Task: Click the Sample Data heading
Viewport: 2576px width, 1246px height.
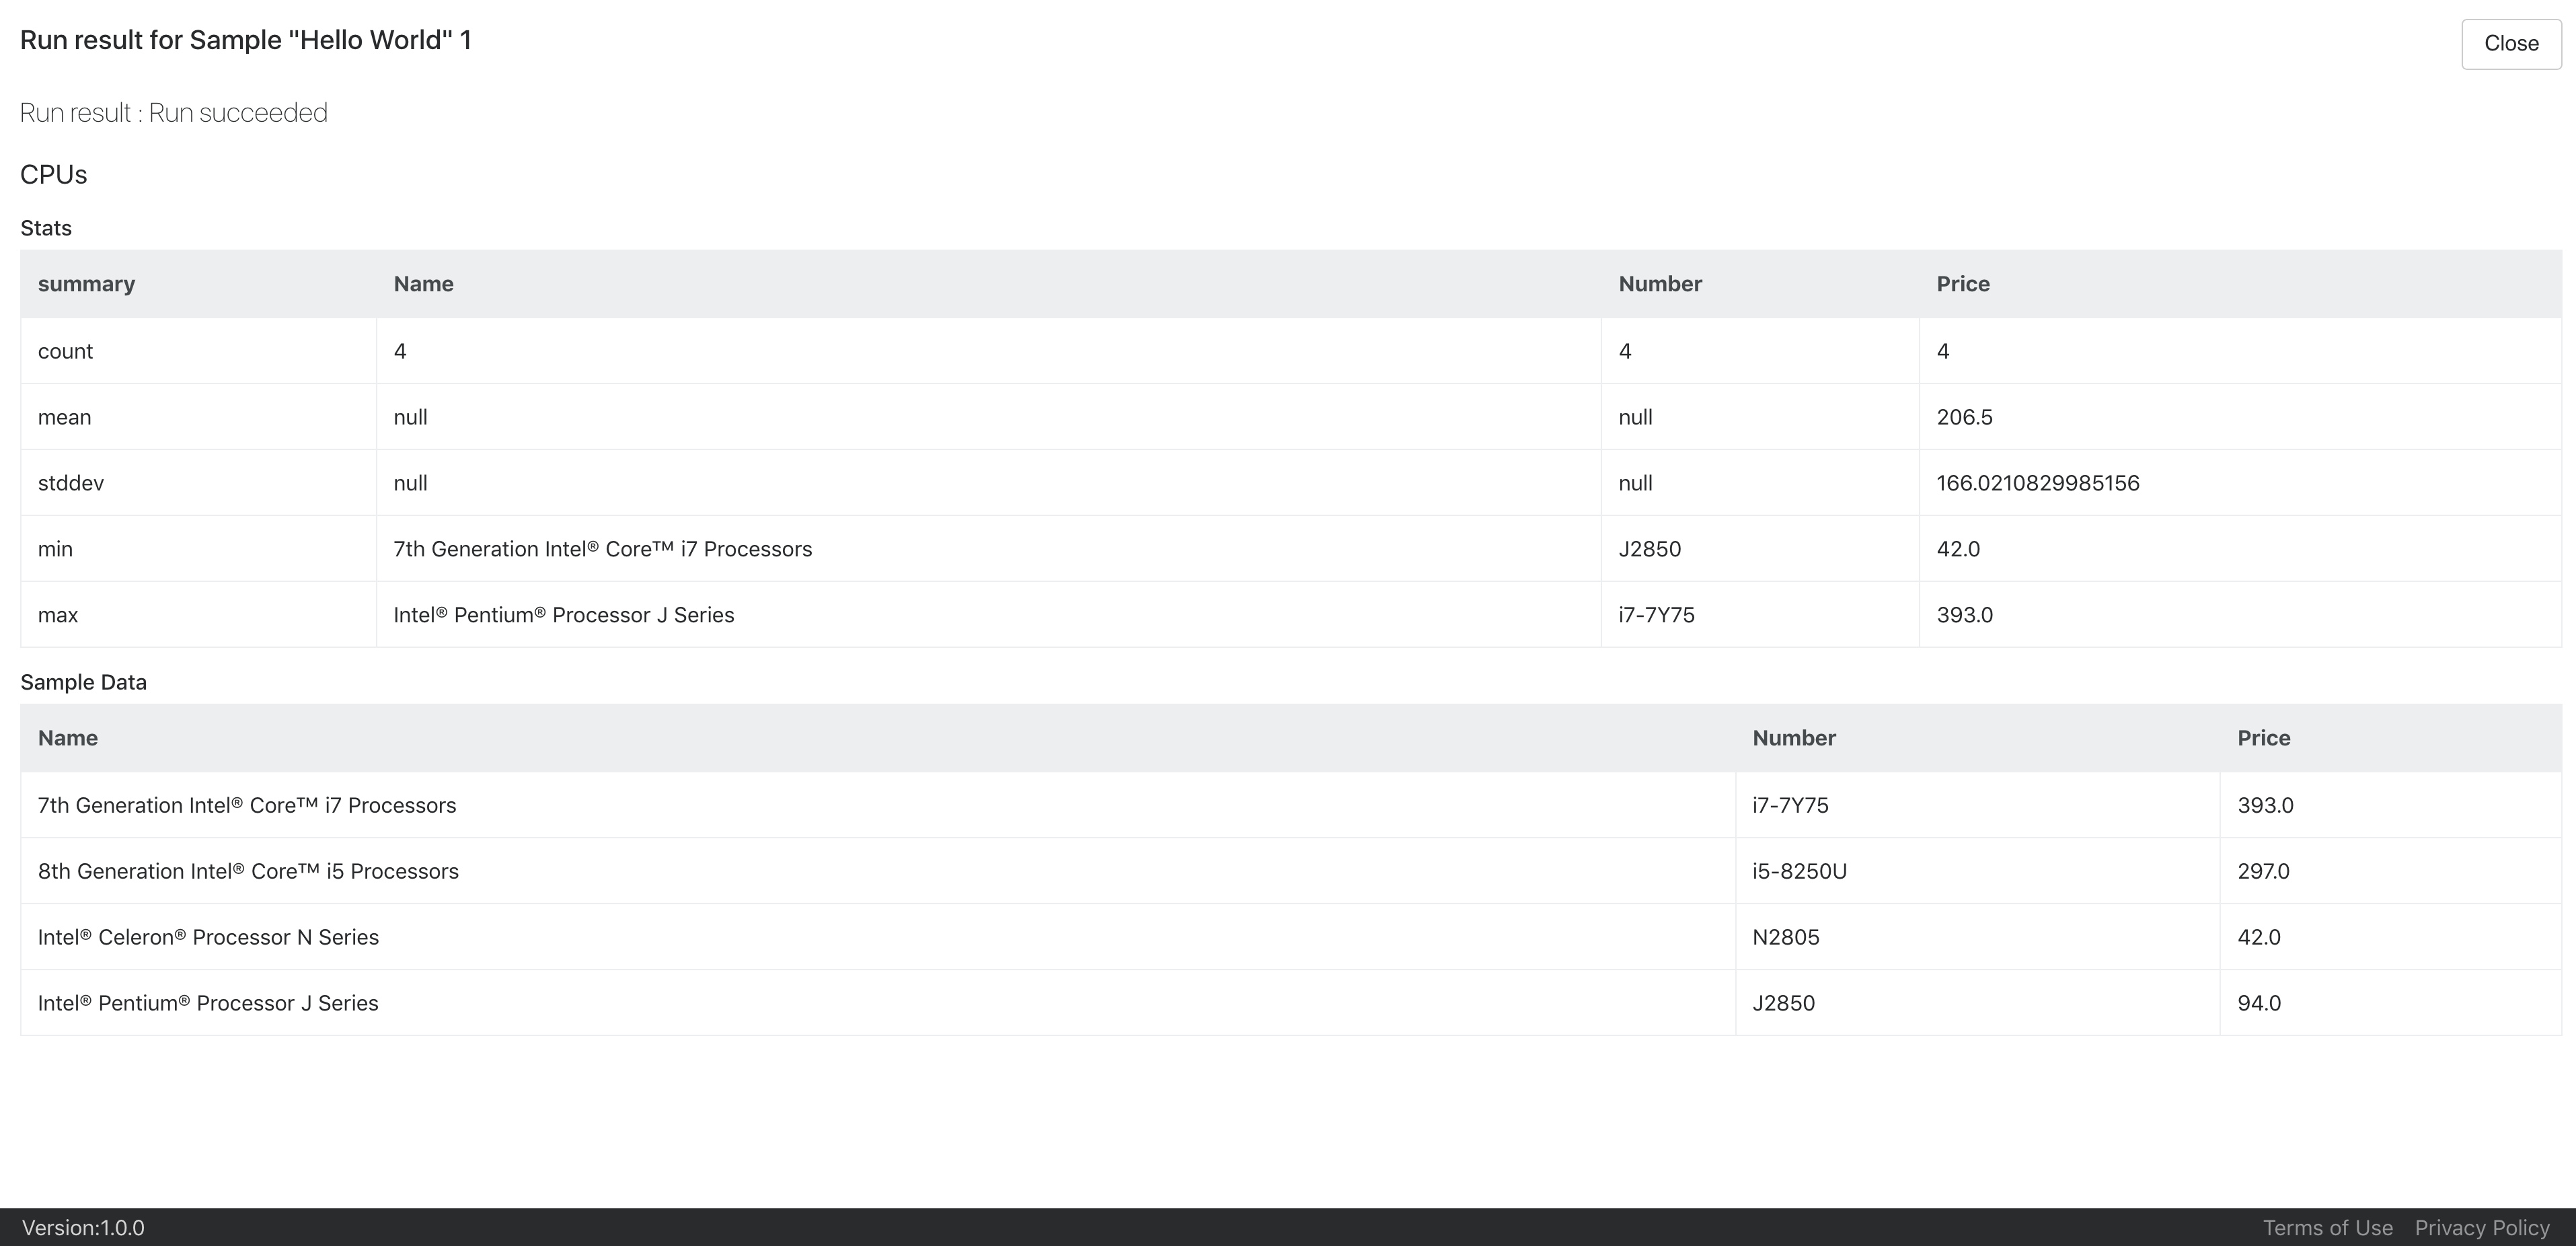Action: 83,682
